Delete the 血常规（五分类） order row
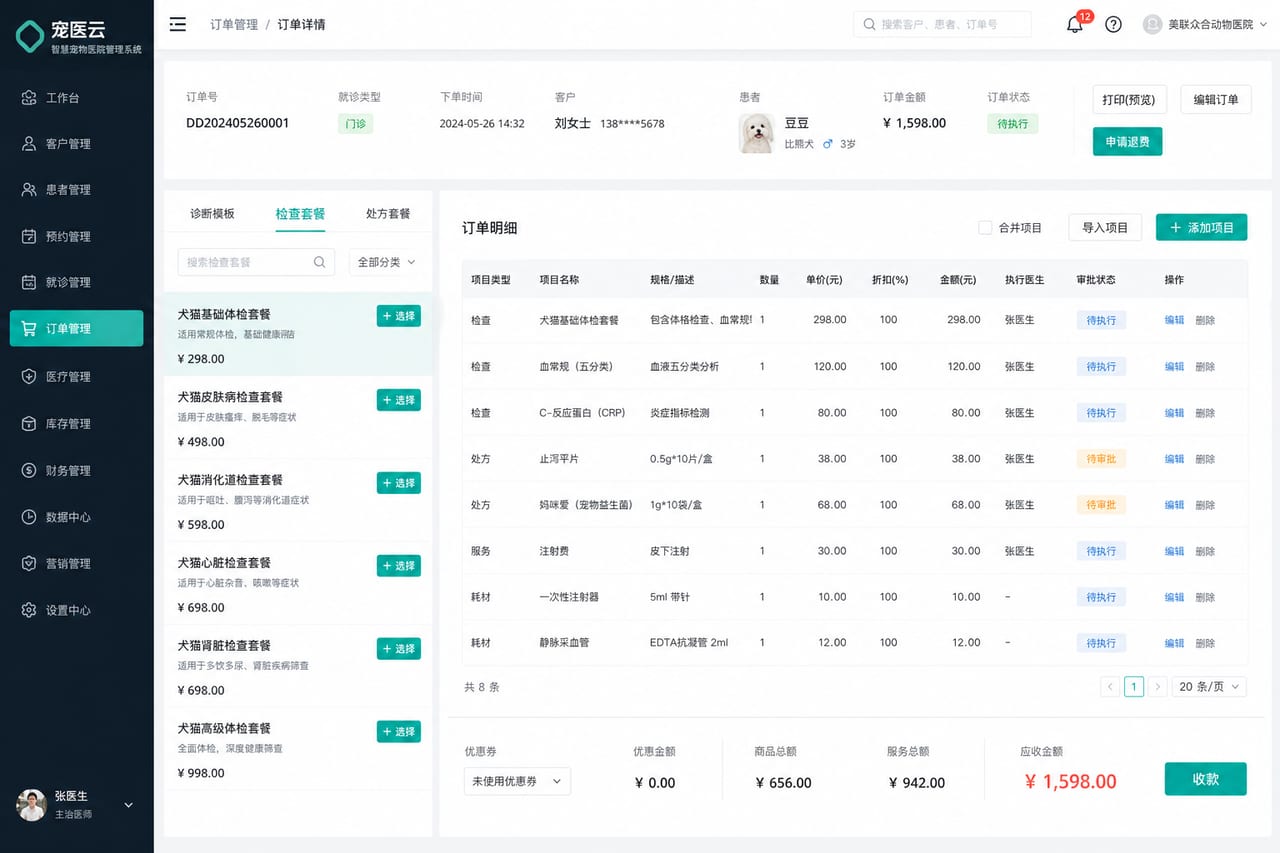Screen dimensions: 1280x853 (1205, 367)
